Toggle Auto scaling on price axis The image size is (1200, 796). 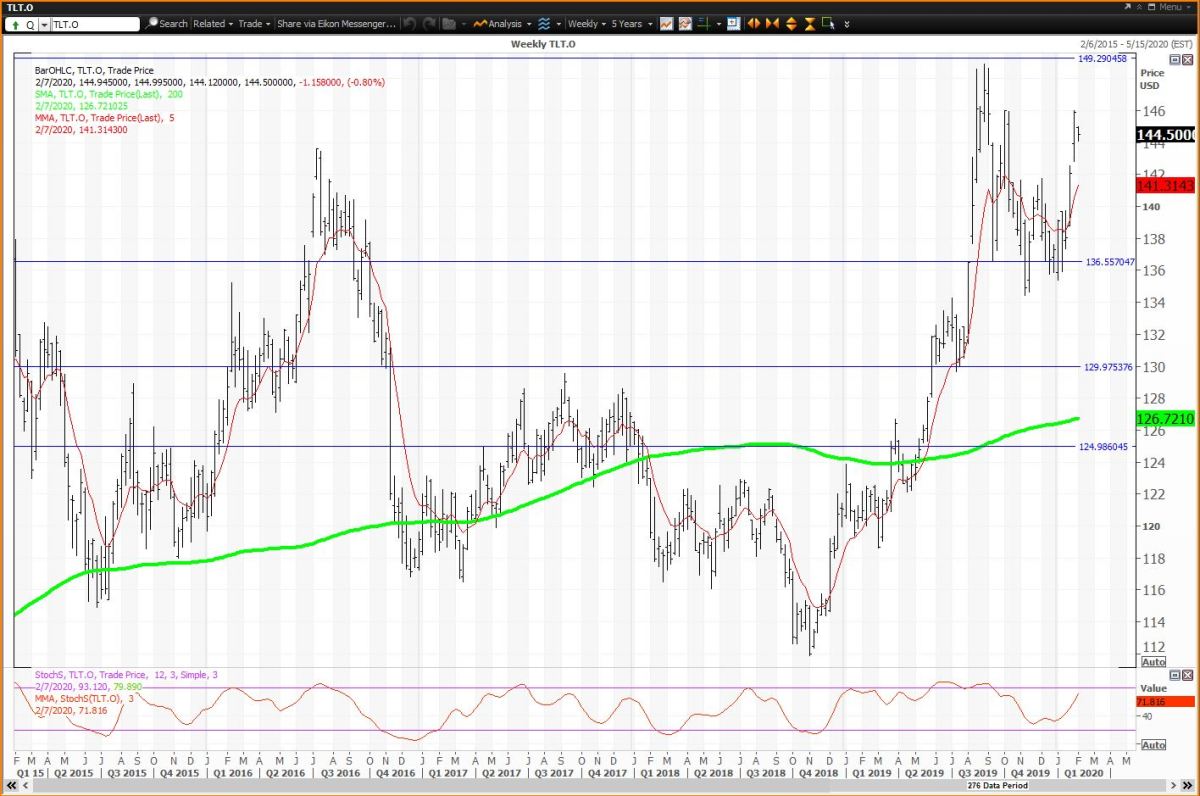(x=1153, y=662)
